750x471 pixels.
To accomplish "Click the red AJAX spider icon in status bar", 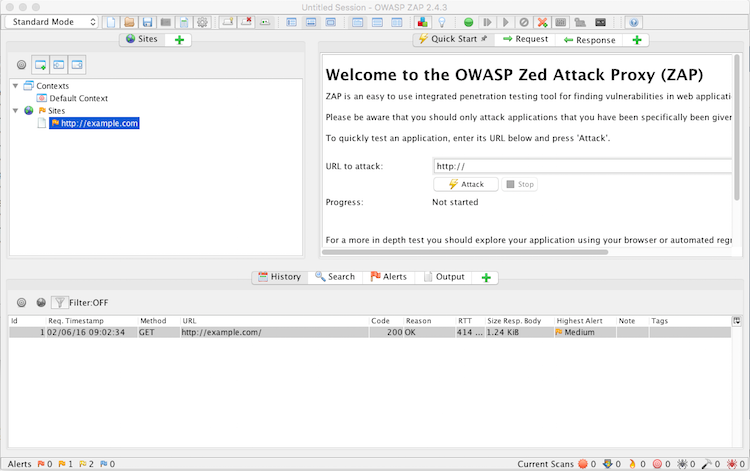I will 732,464.
